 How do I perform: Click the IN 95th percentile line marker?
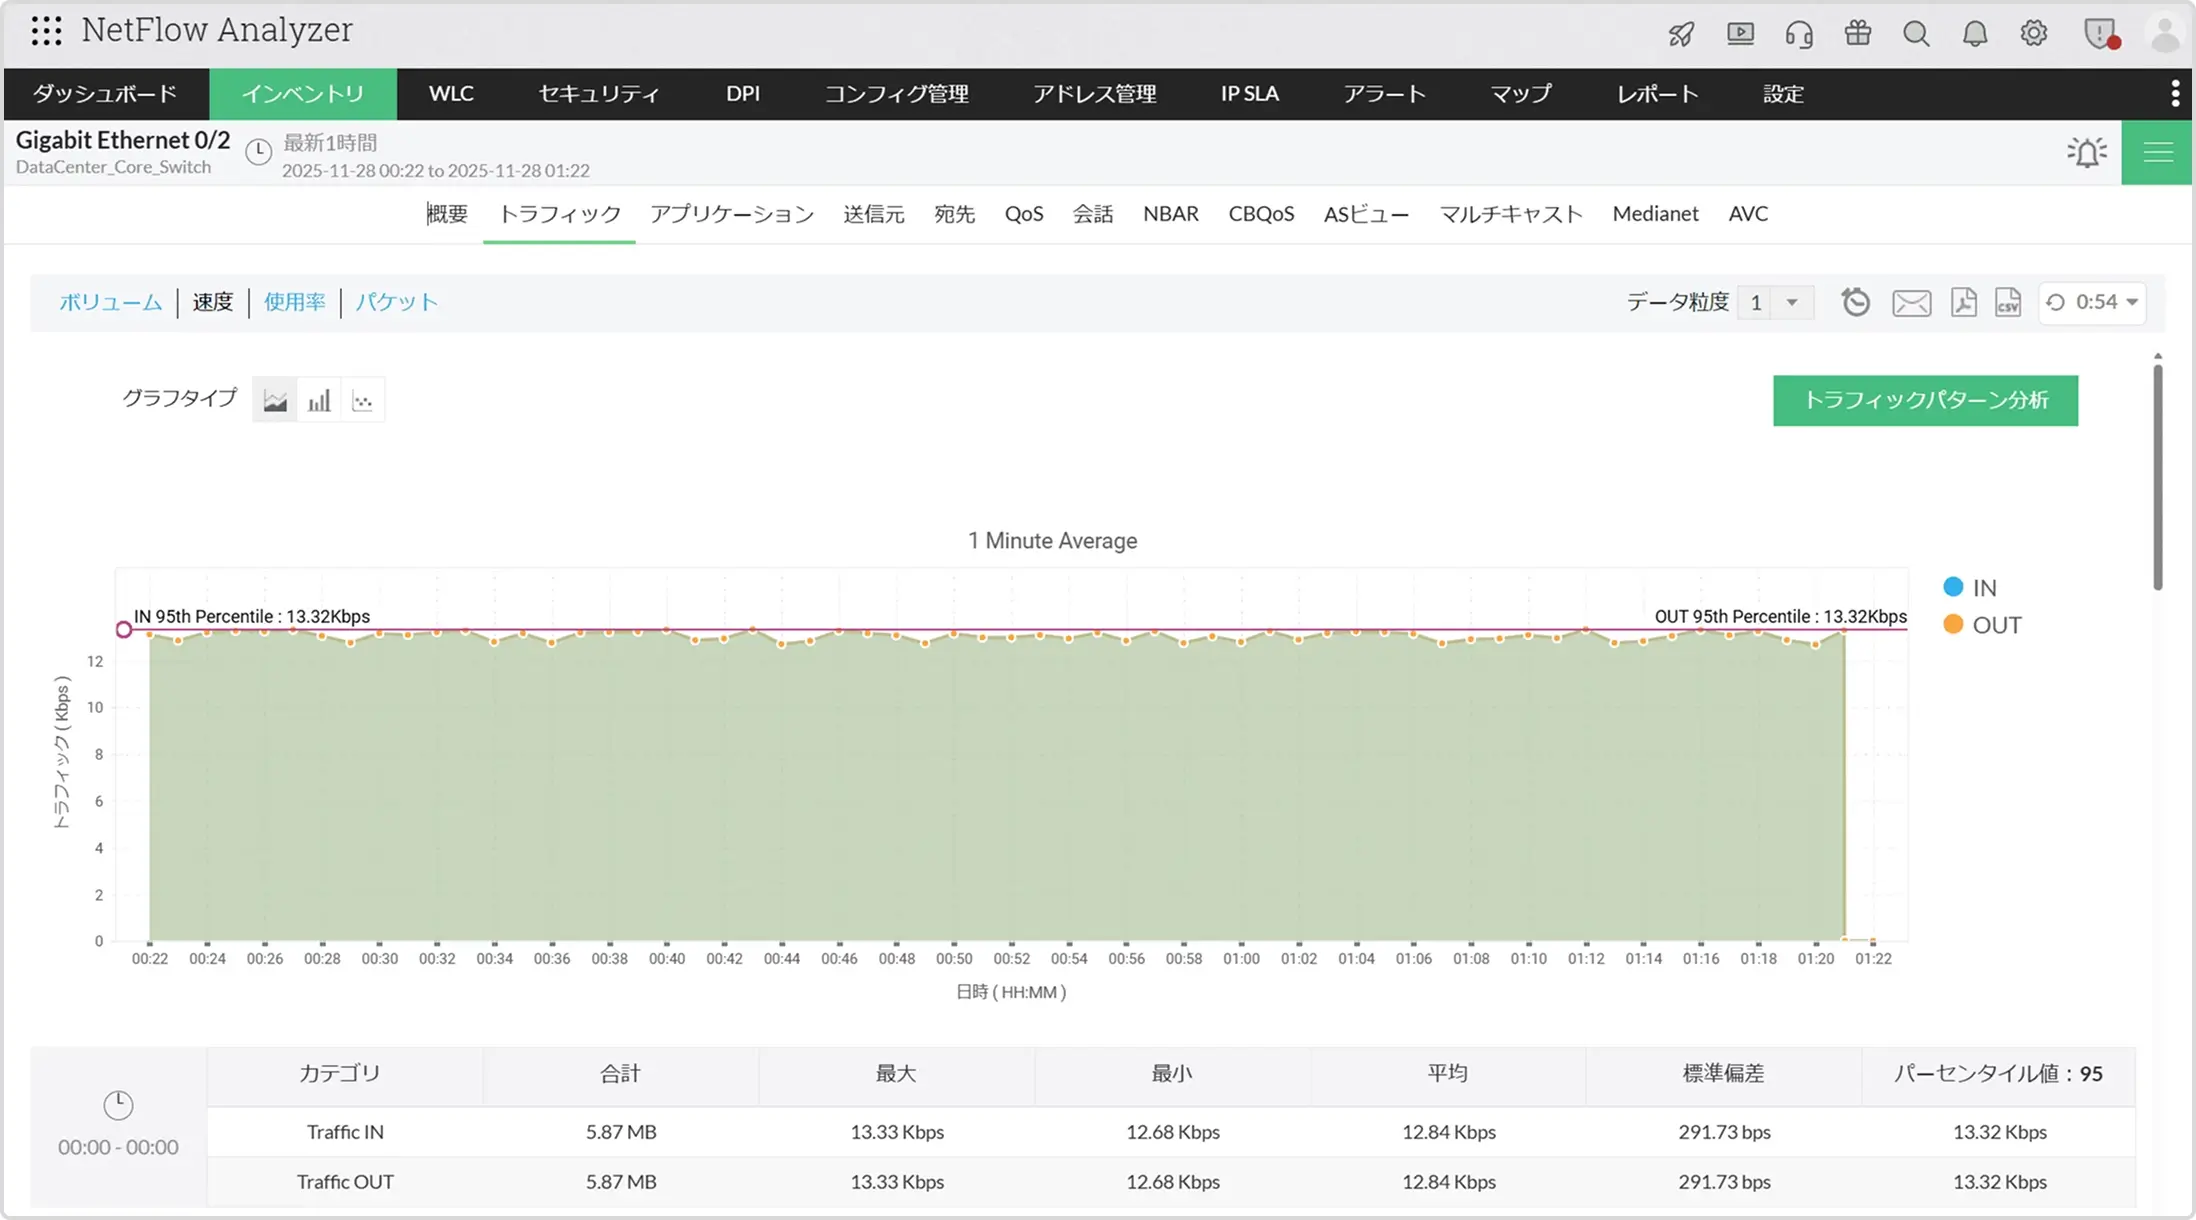tap(124, 629)
